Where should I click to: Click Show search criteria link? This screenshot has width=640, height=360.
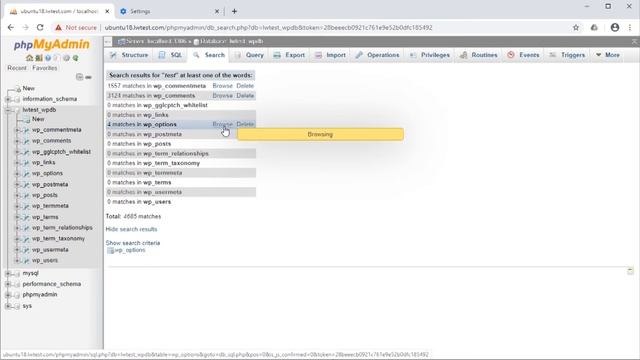[x=133, y=243]
